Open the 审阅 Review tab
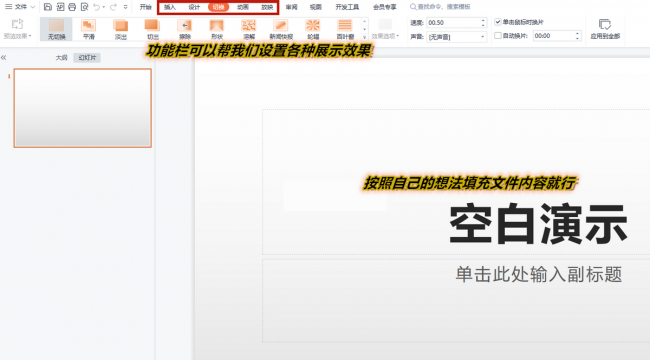Screen dimensions: 650x360 (291, 7)
